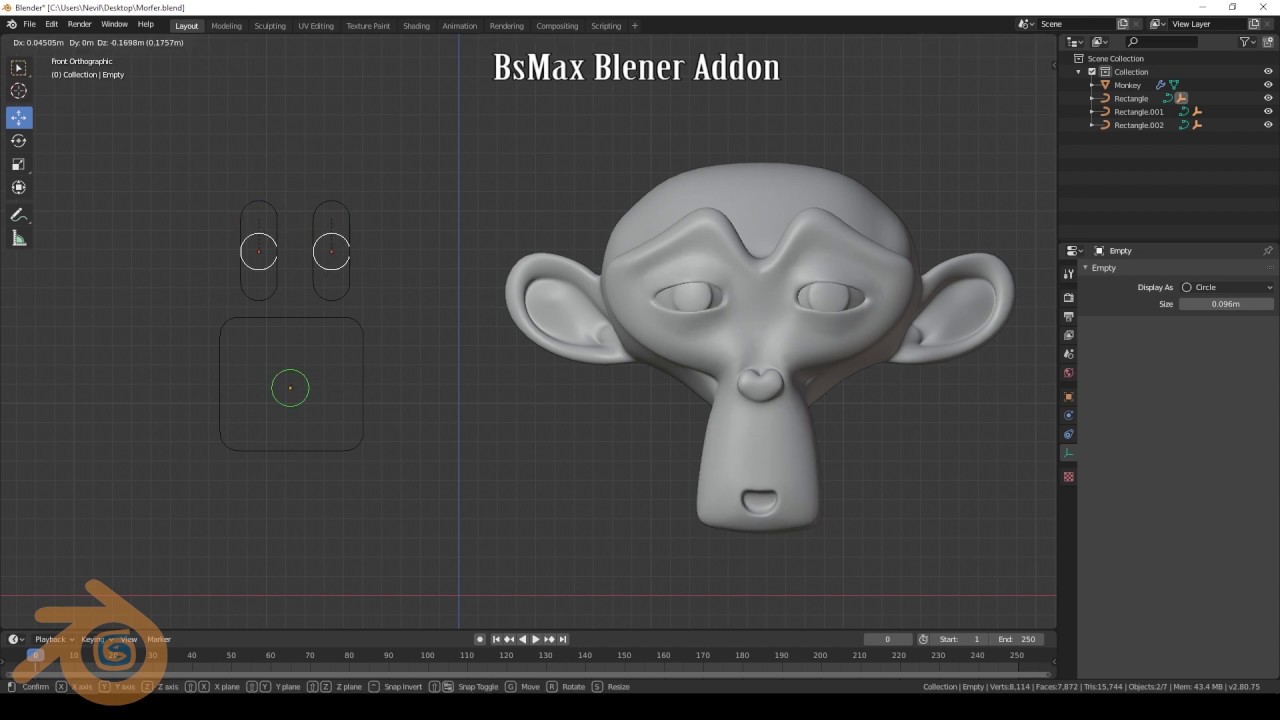Click the timeline current frame field
Image resolution: width=1280 pixels, height=720 pixels.
pyautogui.click(x=888, y=639)
